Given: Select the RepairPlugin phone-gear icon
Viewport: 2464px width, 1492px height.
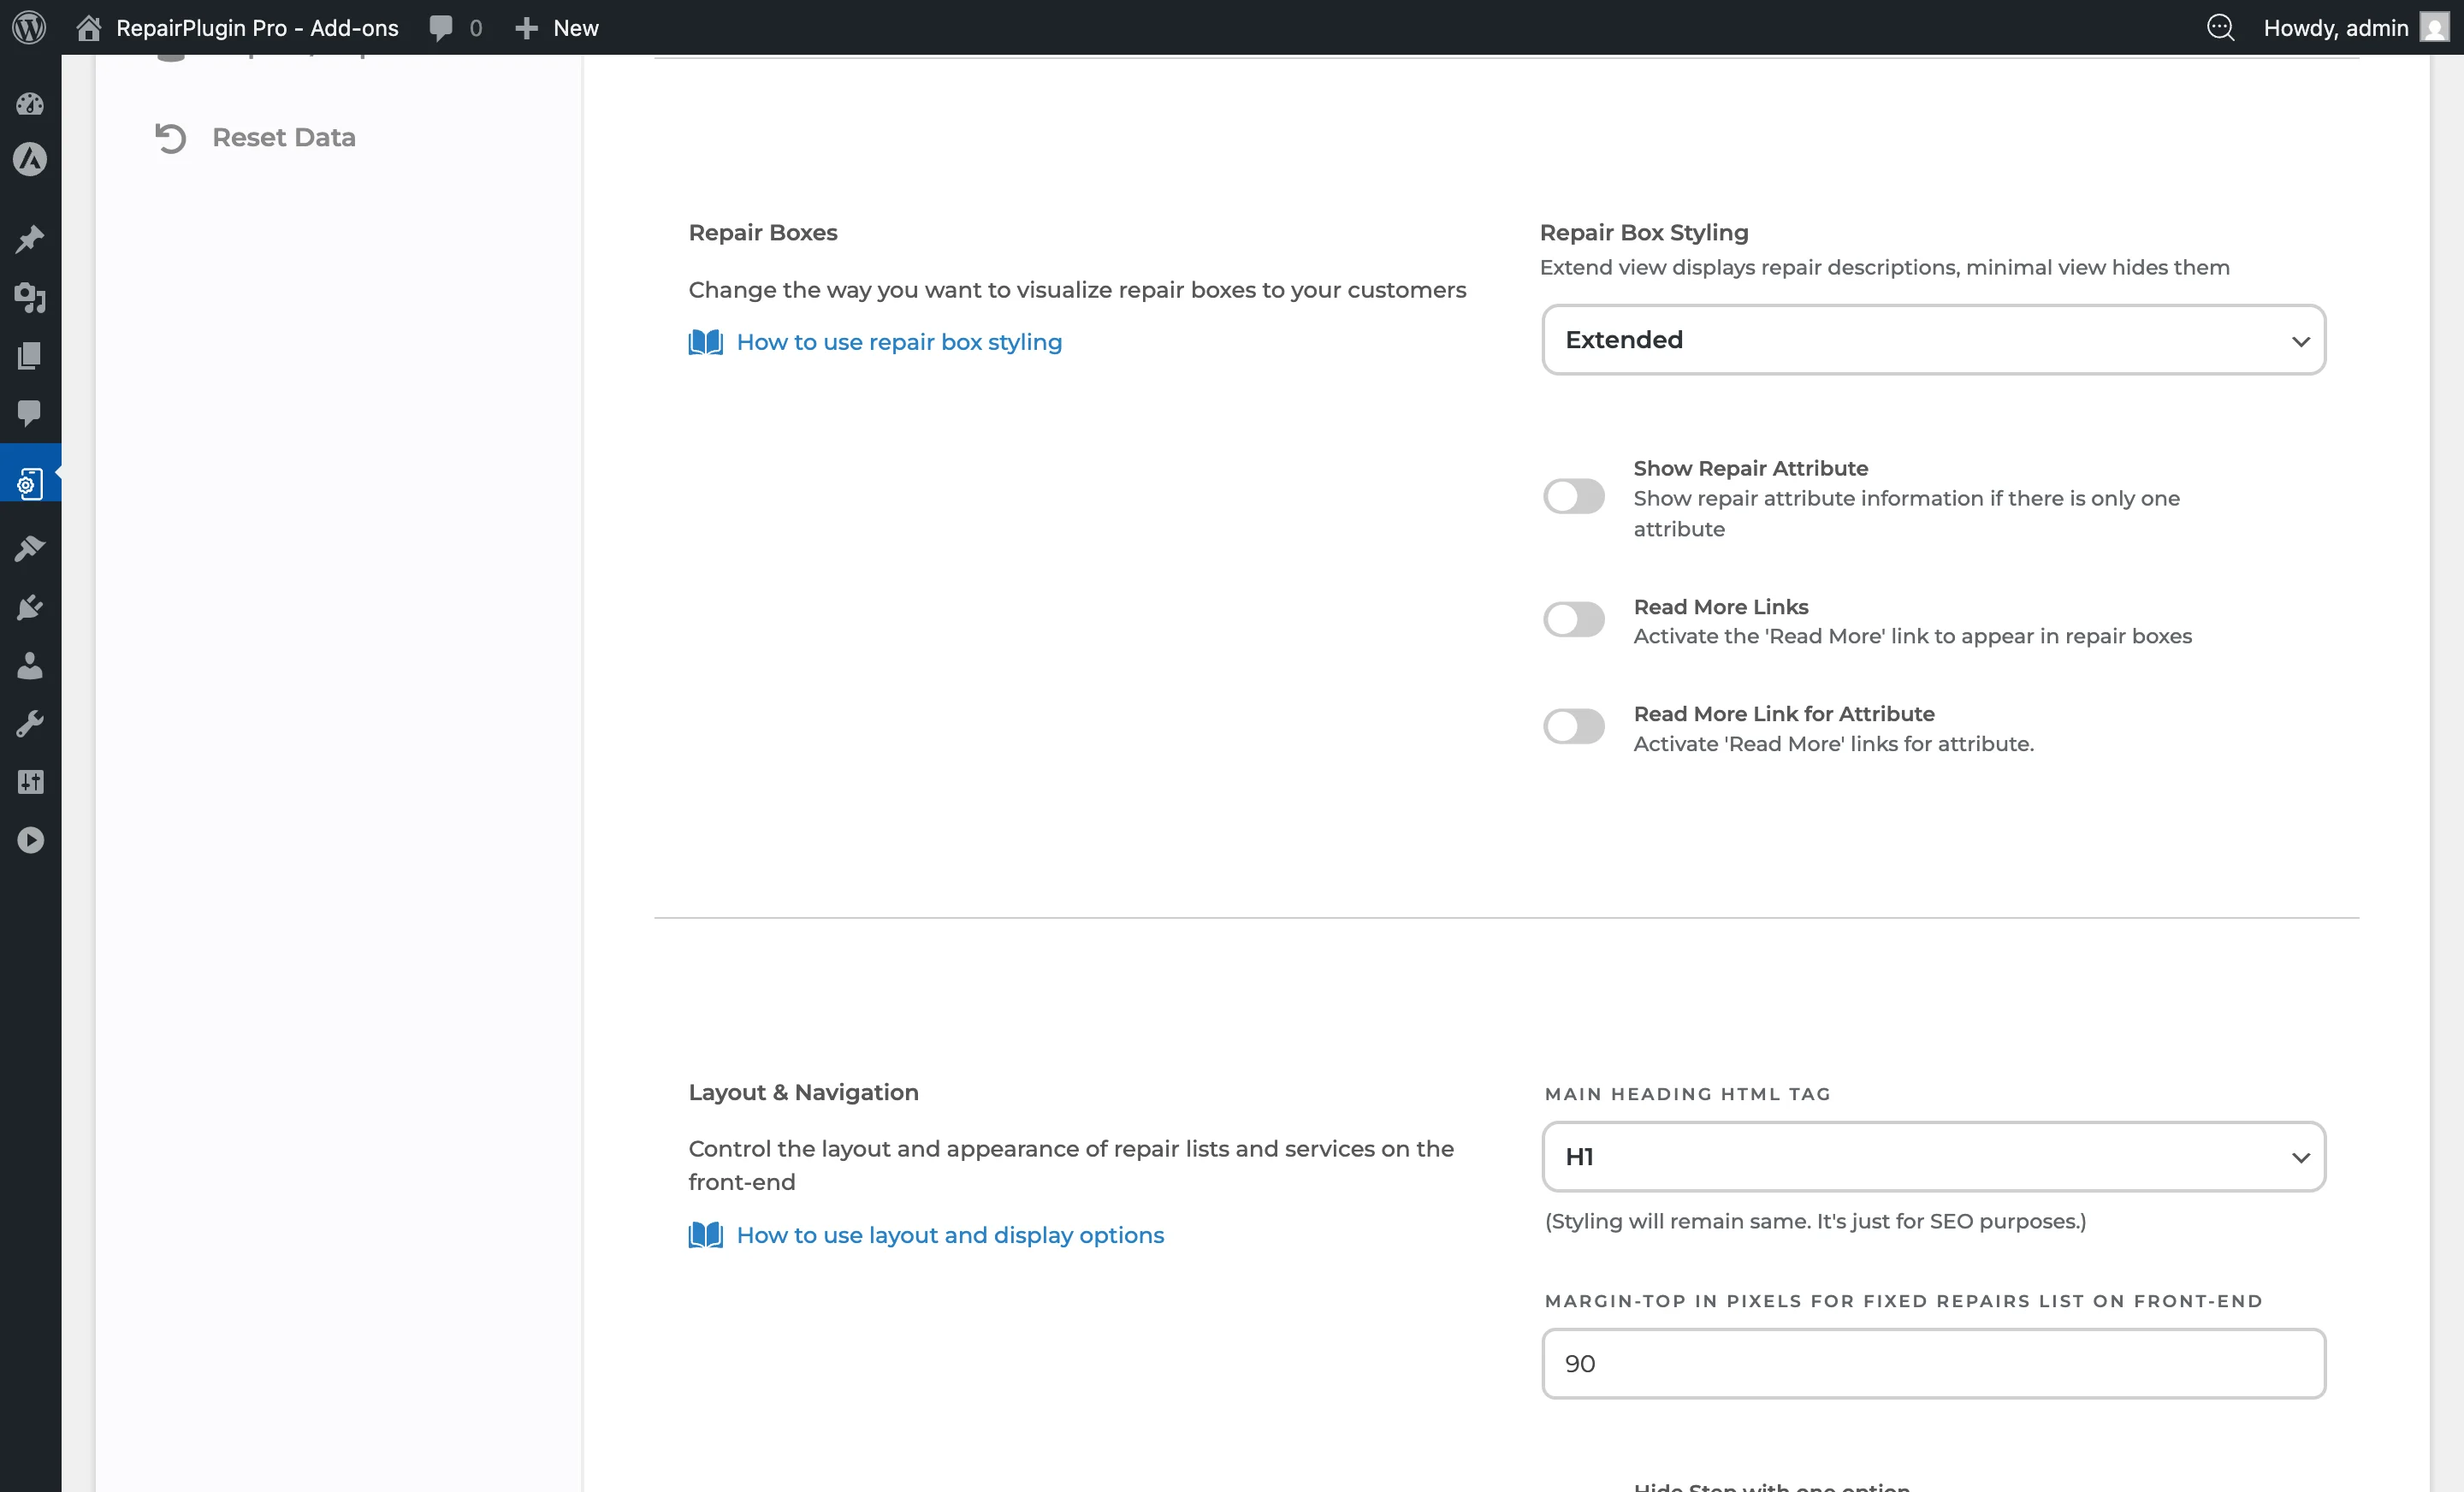Looking at the screenshot, I should pos(30,482).
